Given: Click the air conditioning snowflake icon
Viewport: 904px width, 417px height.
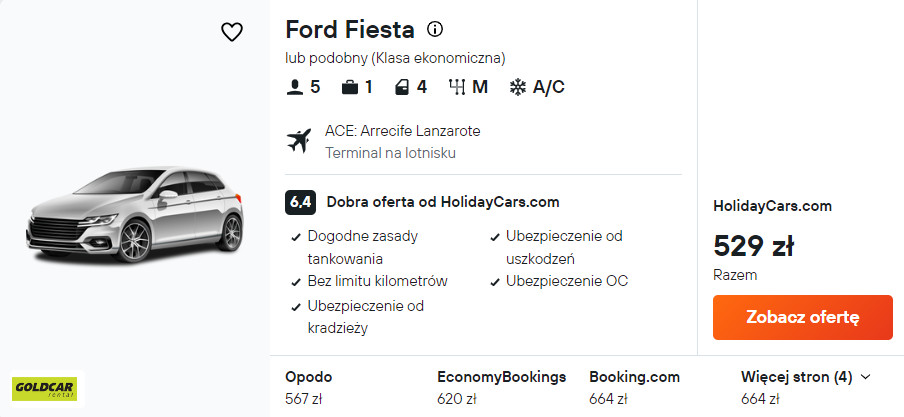Looking at the screenshot, I should tap(518, 87).
